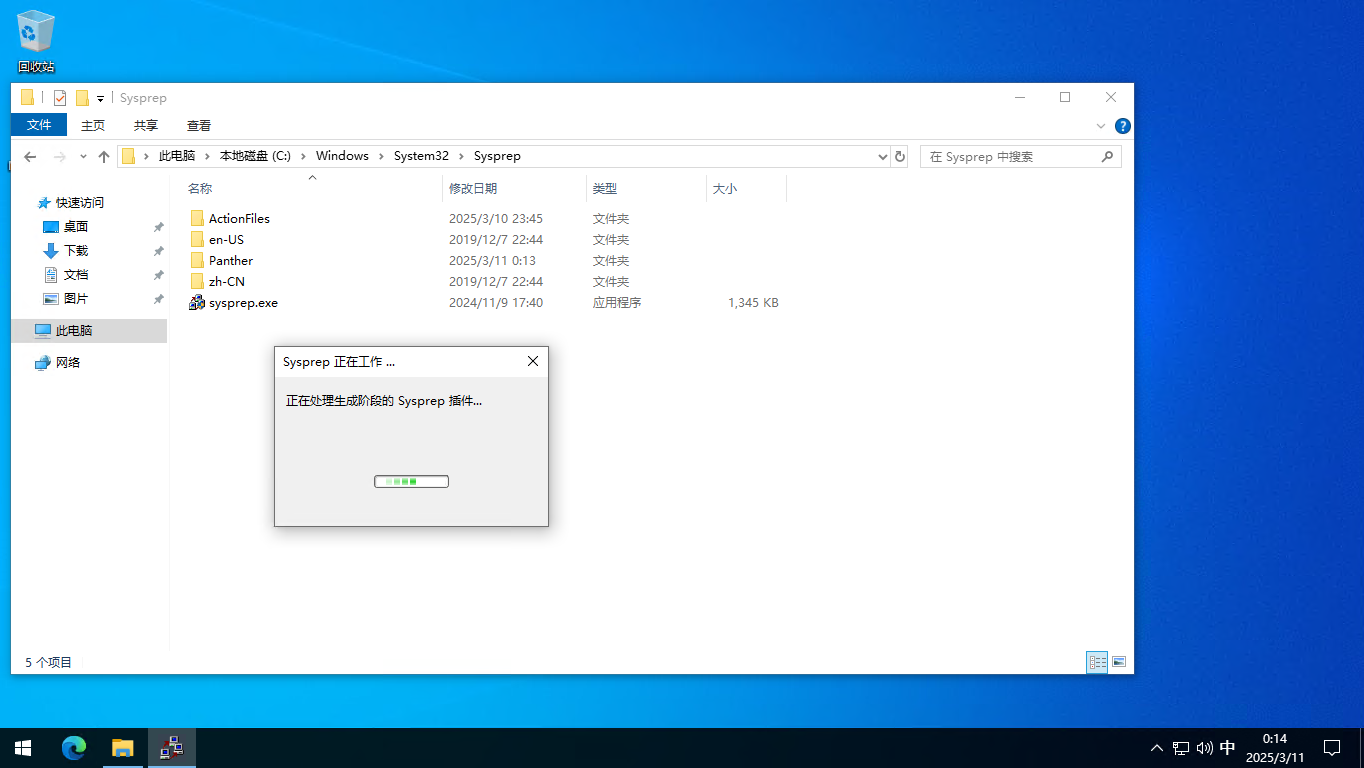Screen dimensions: 1364x768
Task: Launch Microsoft Edge from the taskbar
Action: click(74, 747)
